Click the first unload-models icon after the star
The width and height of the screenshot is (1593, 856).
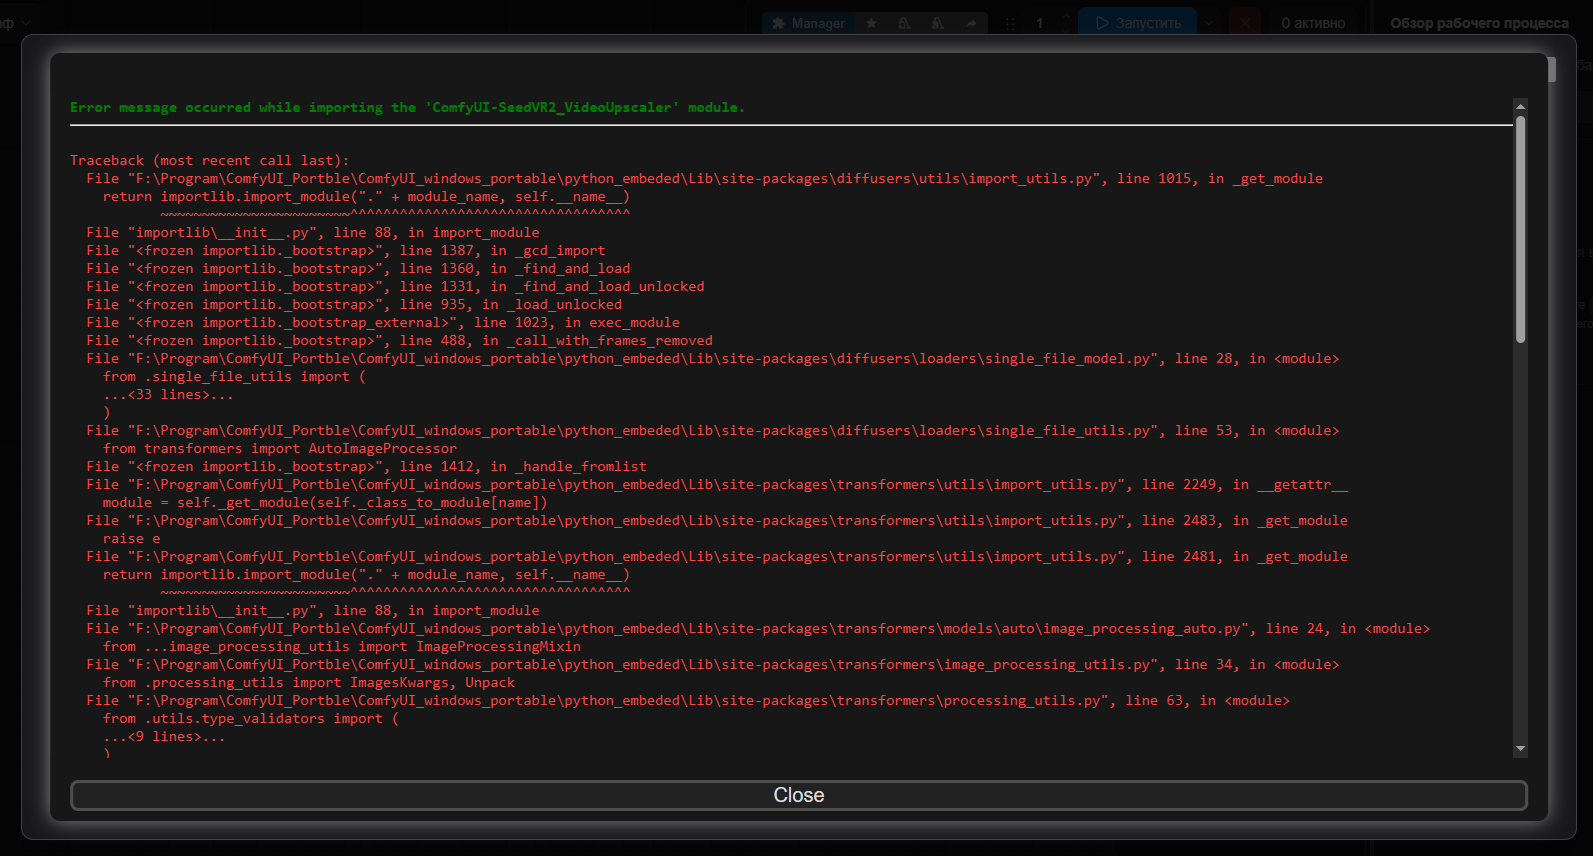(x=904, y=23)
